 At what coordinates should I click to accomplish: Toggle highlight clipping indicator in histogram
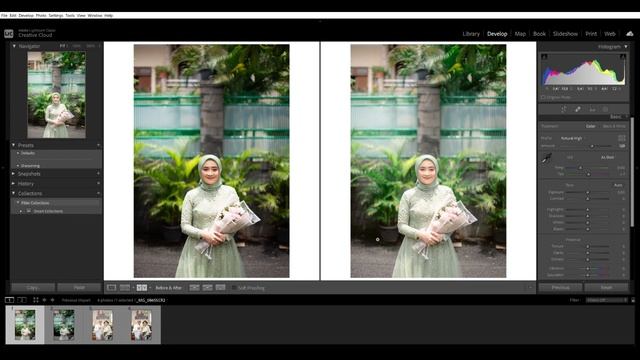click(x=622, y=57)
